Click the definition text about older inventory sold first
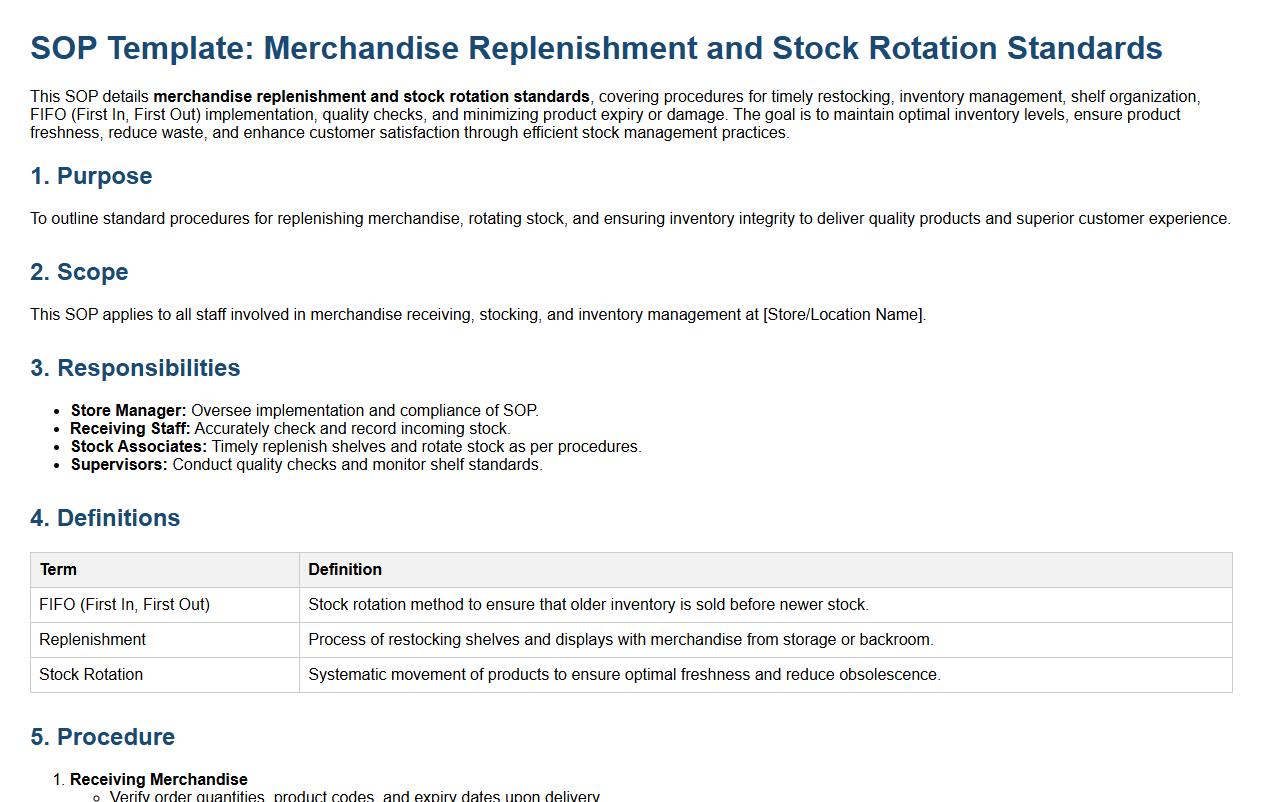1263x802 pixels. pyautogui.click(x=588, y=605)
